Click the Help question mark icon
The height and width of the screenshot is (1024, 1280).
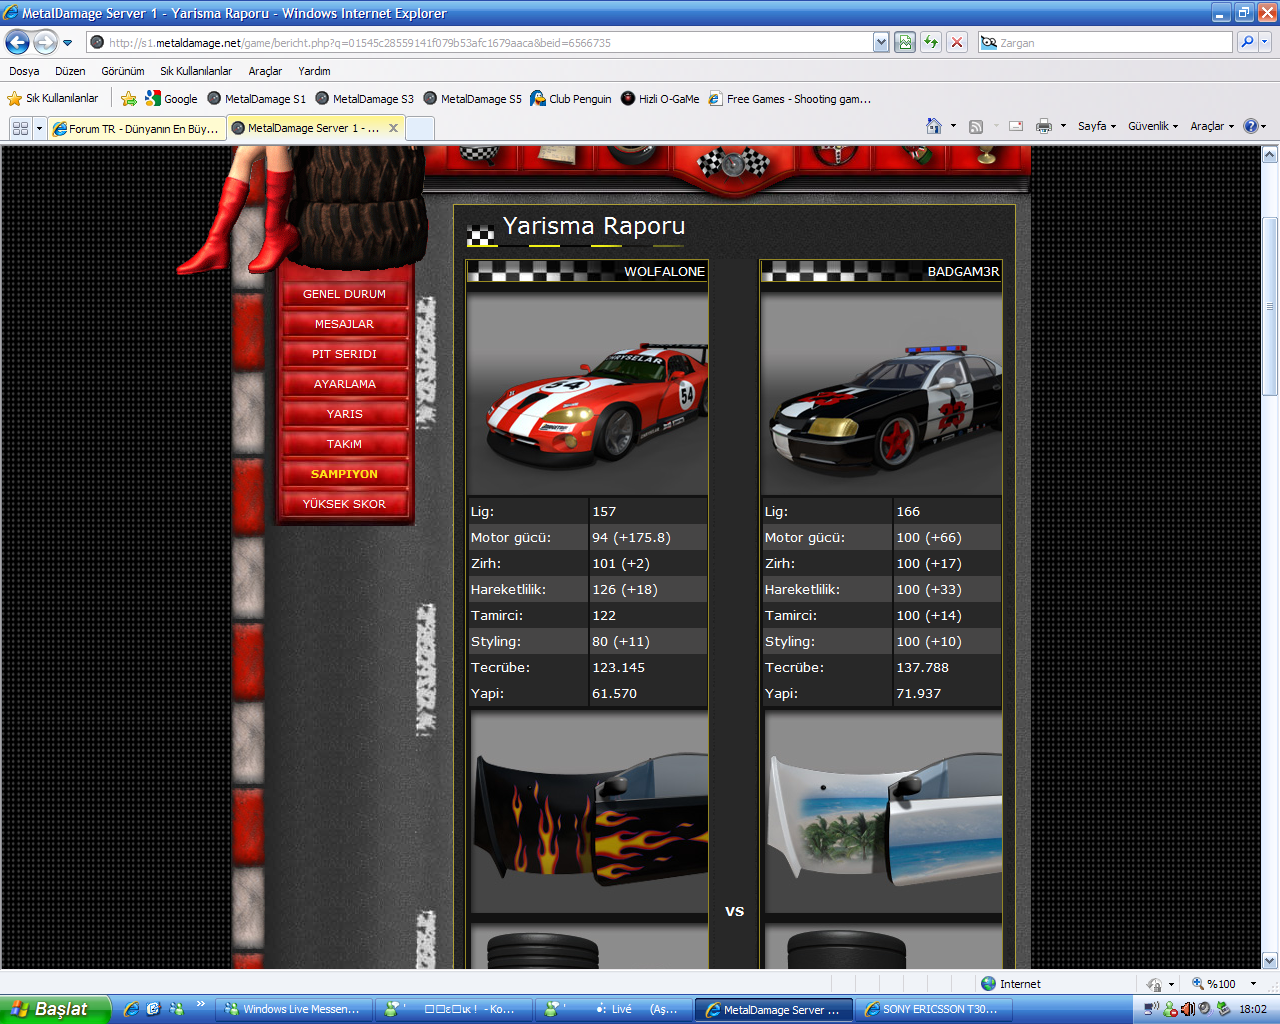1250,126
